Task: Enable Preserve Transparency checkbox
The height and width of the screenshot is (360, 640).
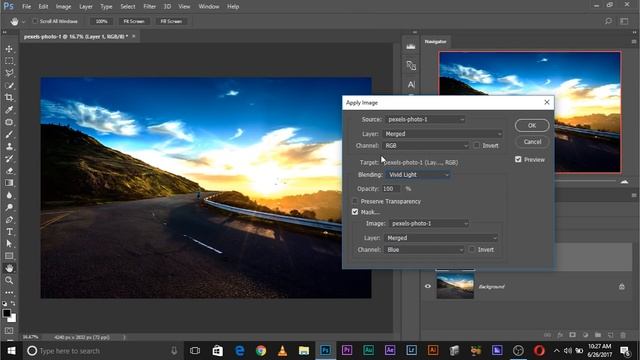Action: pyautogui.click(x=355, y=201)
